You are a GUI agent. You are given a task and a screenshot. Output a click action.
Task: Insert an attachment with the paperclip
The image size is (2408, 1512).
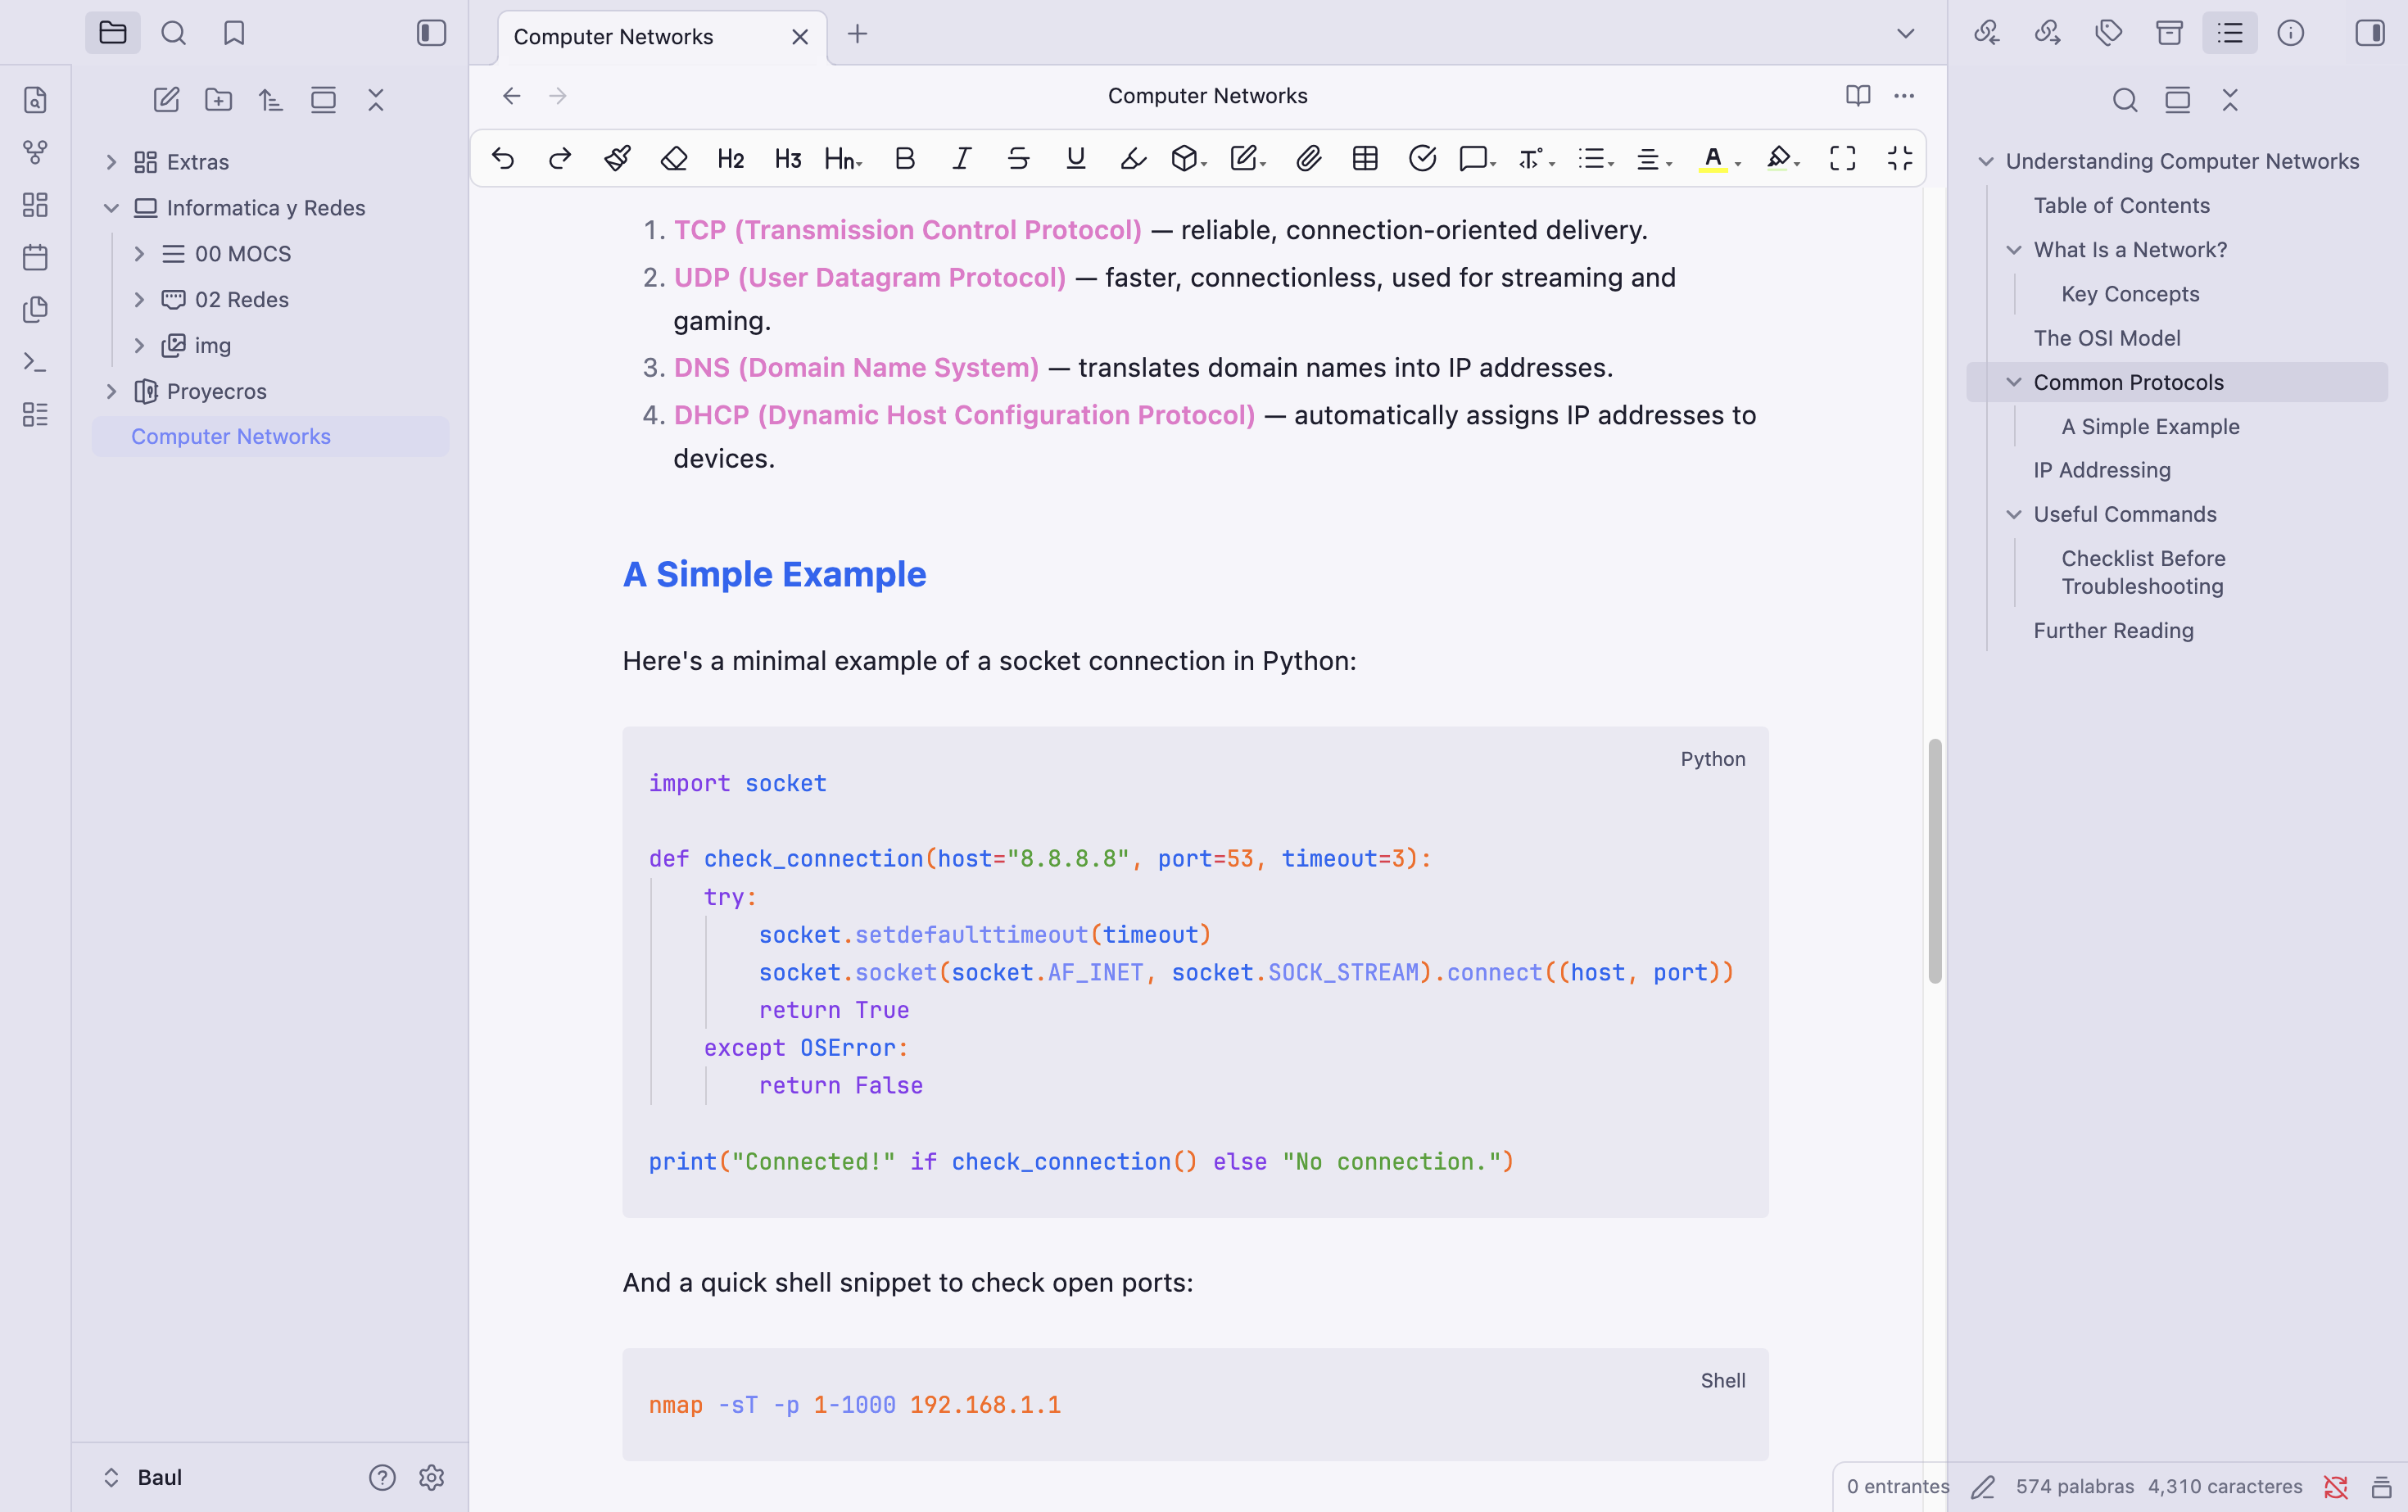(x=1308, y=158)
